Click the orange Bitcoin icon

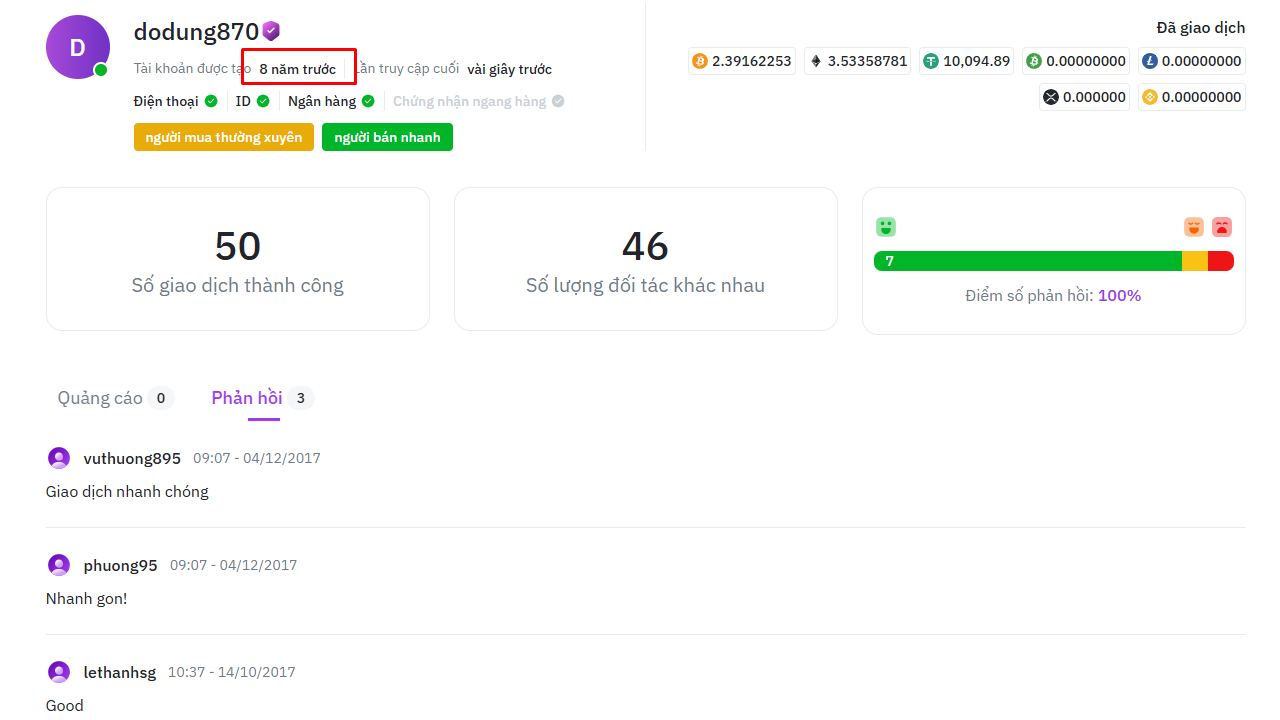point(700,61)
